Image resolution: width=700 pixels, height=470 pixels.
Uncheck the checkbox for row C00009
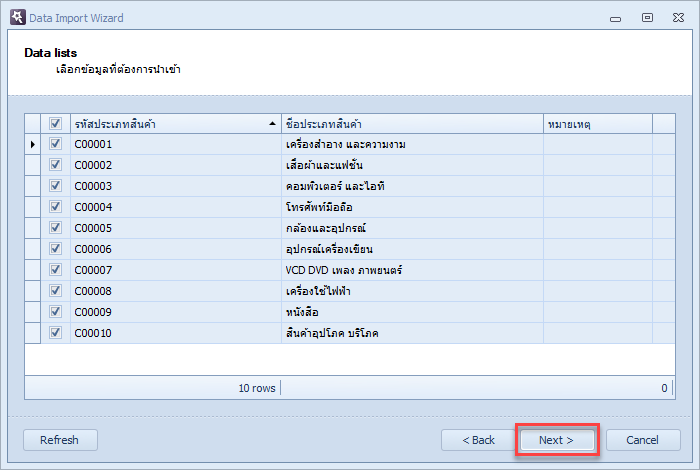pyautogui.click(x=55, y=312)
